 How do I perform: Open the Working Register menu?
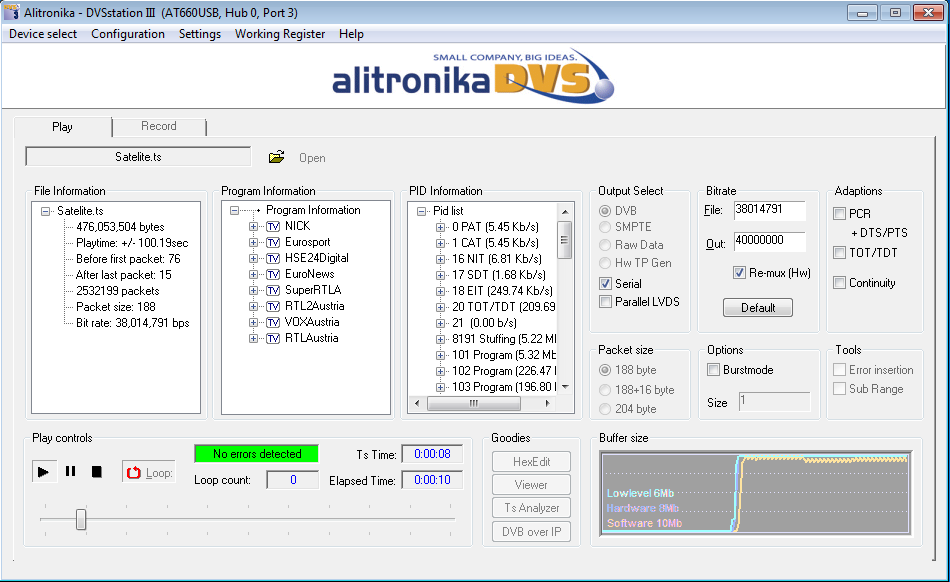click(279, 34)
